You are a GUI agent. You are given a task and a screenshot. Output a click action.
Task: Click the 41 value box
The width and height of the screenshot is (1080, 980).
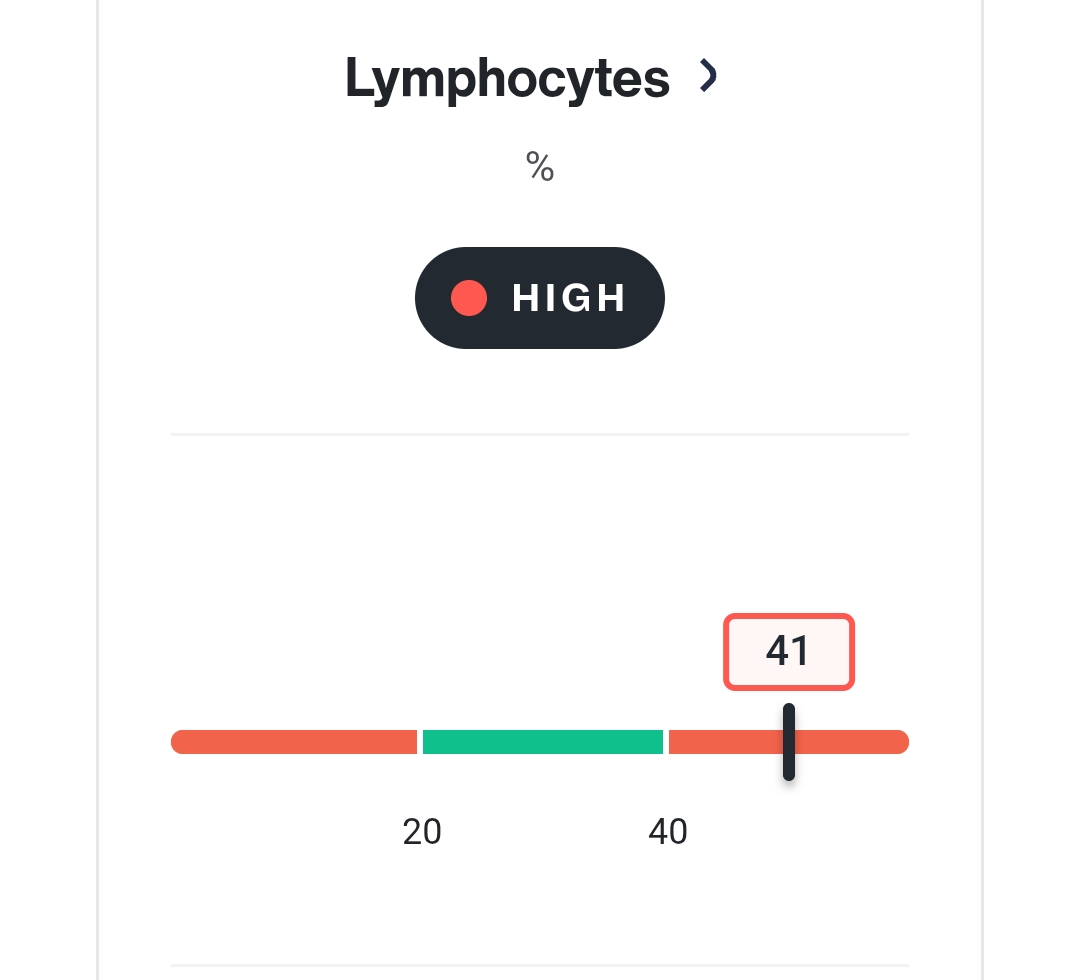click(789, 651)
